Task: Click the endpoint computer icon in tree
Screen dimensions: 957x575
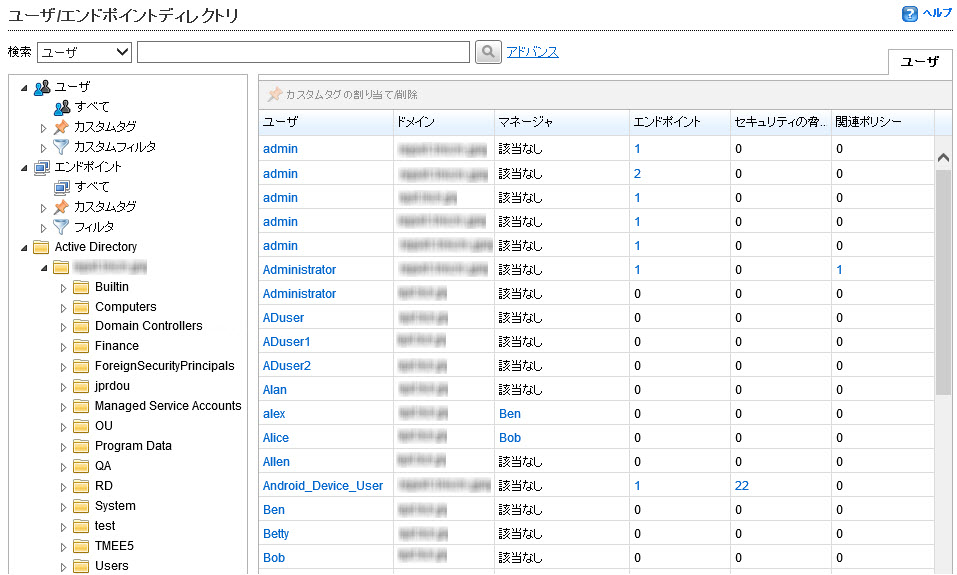Action: (x=41, y=167)
